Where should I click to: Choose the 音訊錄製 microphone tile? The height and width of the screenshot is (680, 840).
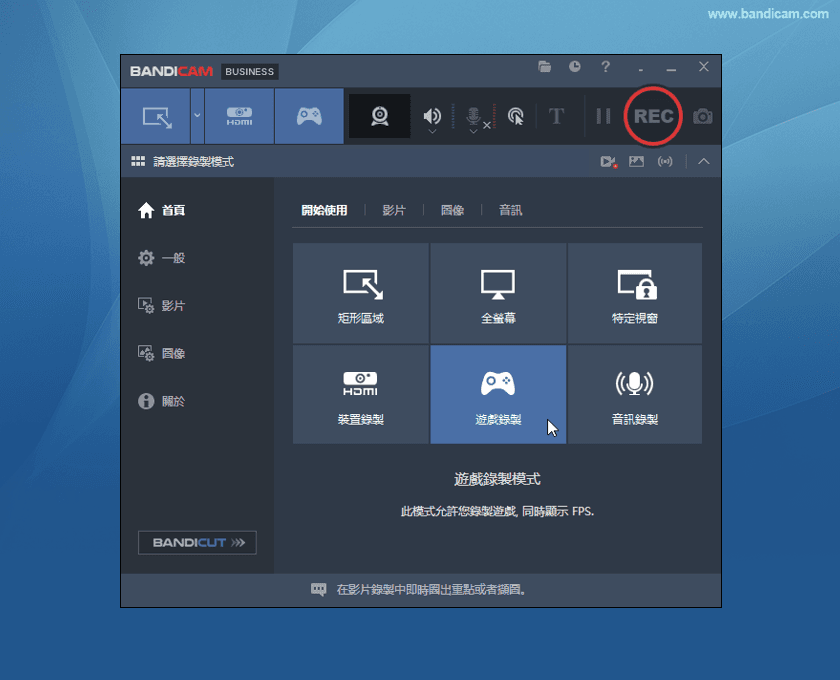(x=635, y=394)
